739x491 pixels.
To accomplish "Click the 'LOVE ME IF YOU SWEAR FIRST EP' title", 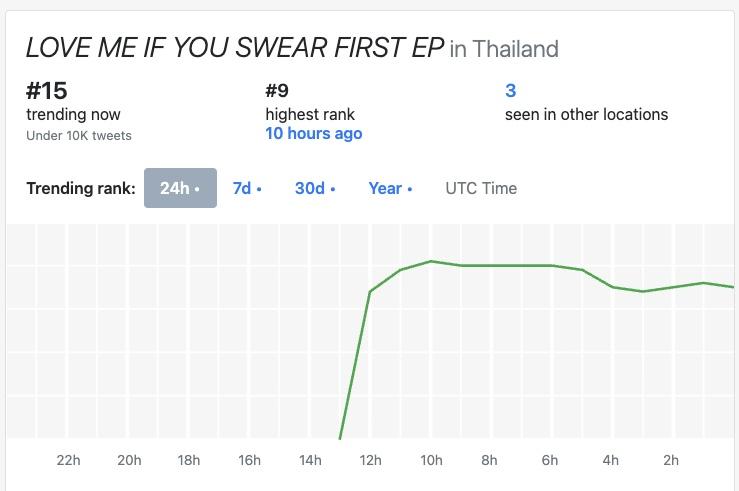I will [234, 48].
